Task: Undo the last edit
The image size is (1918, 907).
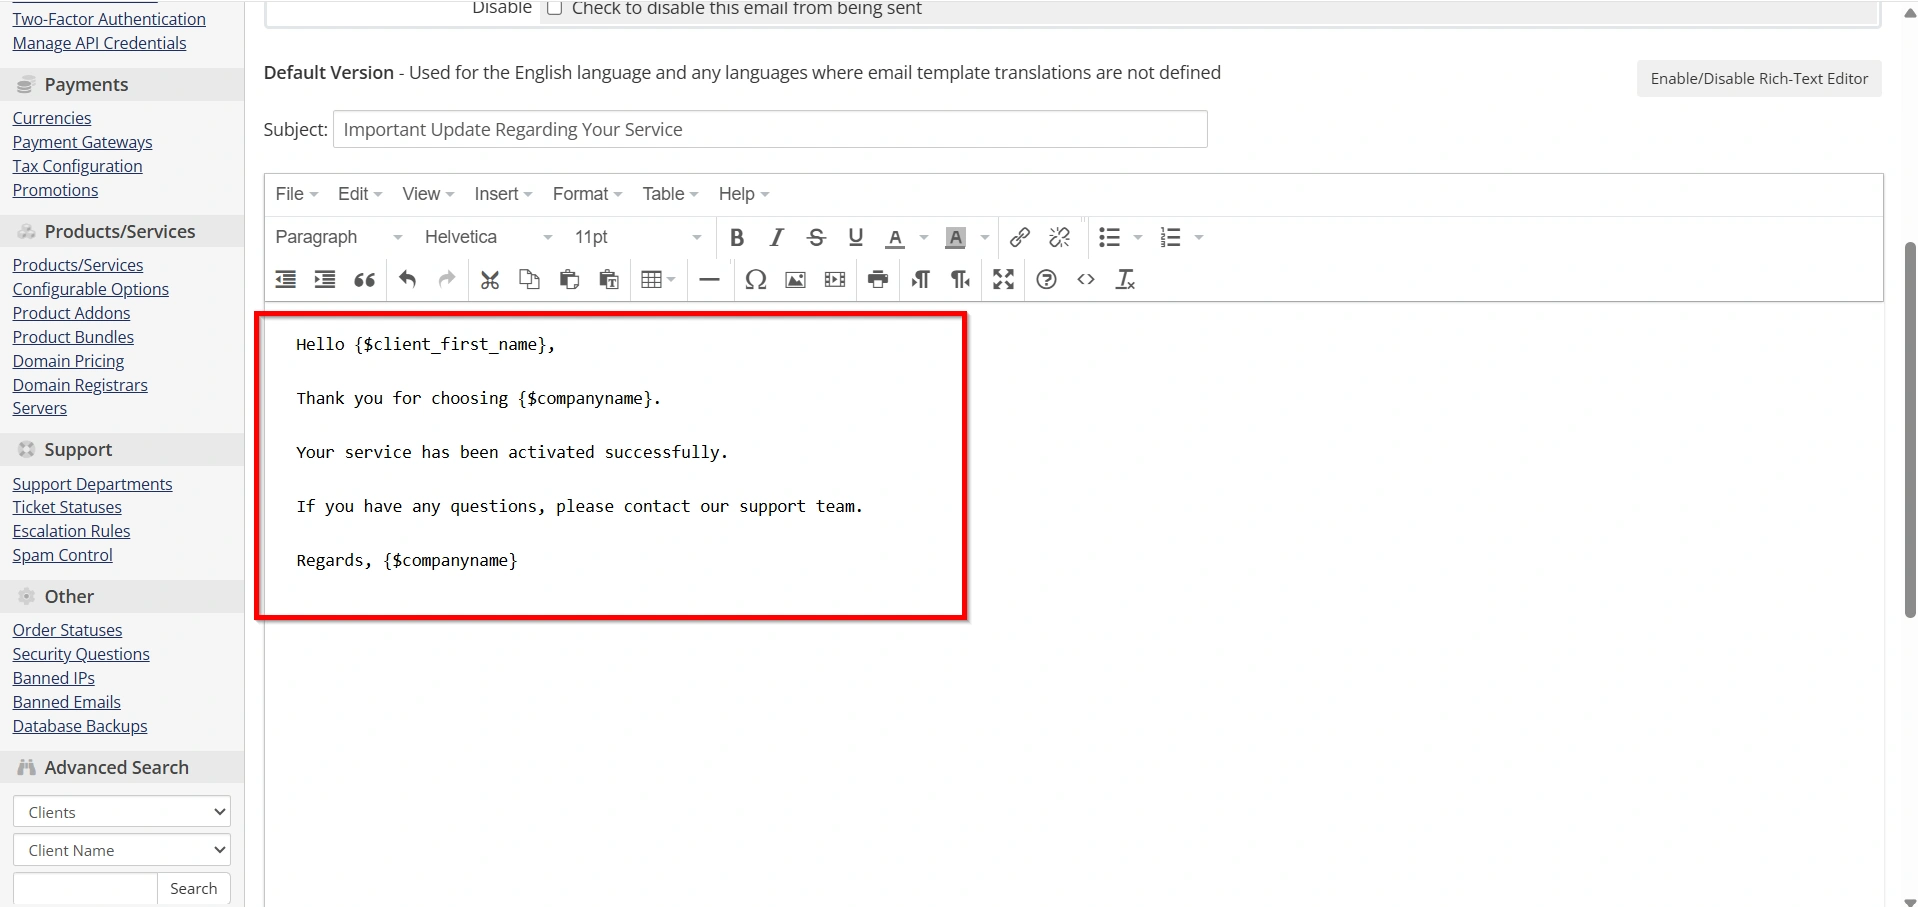Action: click(x=407, y=280)
